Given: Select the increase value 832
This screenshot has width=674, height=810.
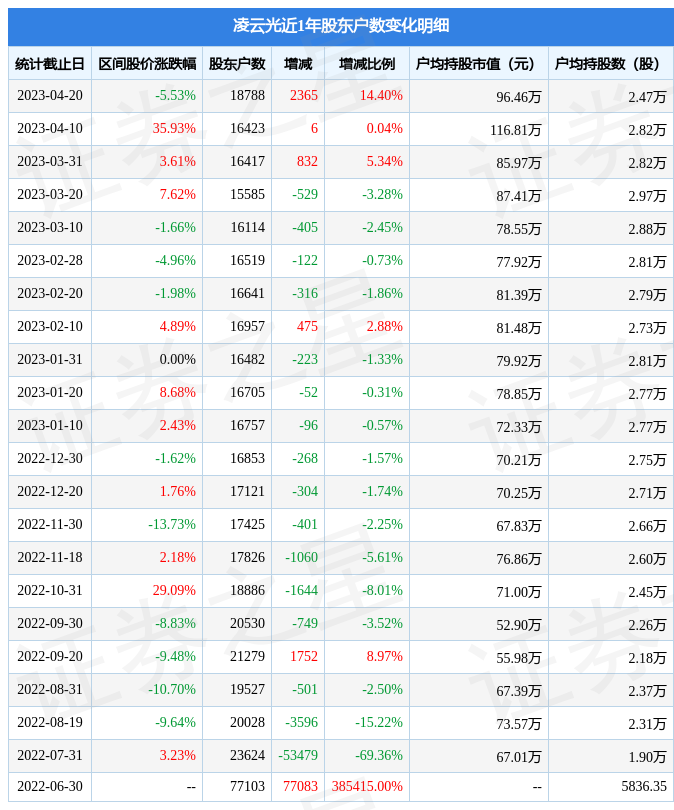Looking at the screenshot, I should (307, 161).
